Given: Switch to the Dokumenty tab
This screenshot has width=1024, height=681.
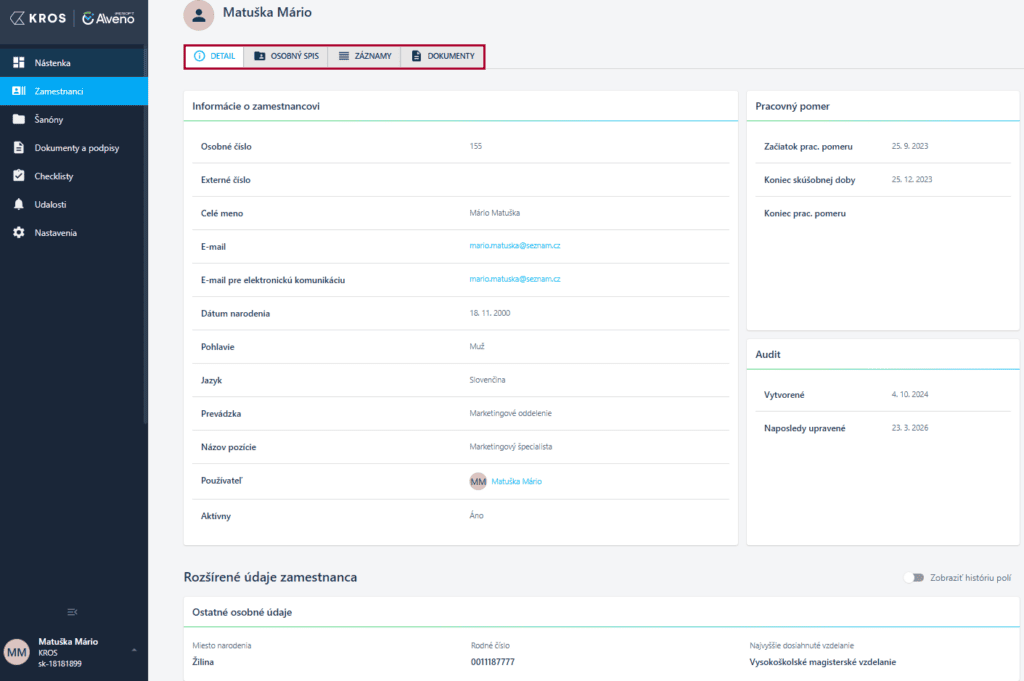Looking at the screenshot, I should [x=442, y=56].
